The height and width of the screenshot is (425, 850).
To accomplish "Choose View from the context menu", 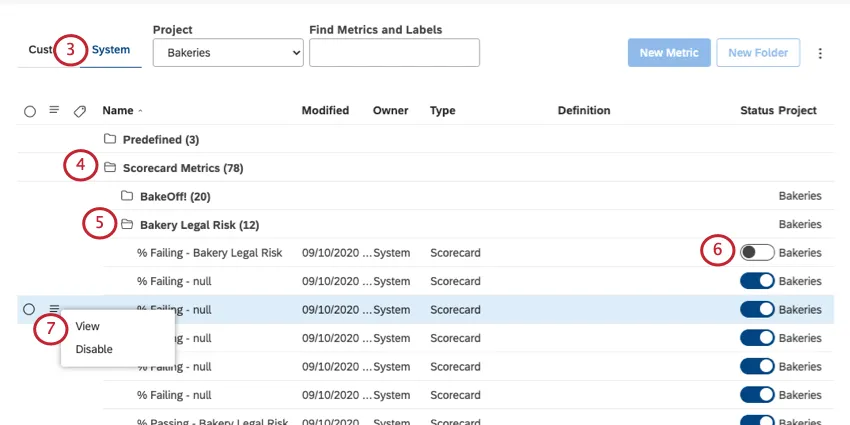I will [x=88, y=326].
